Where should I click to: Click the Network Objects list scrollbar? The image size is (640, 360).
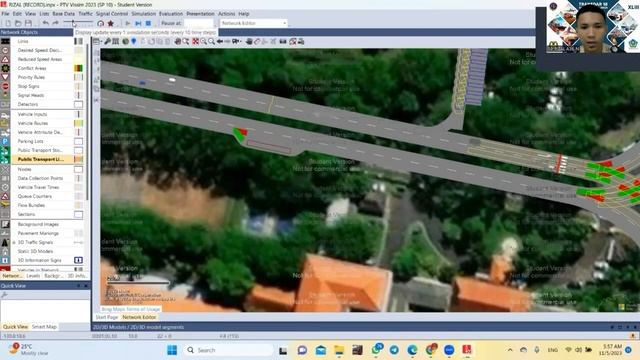click(88, 122)
